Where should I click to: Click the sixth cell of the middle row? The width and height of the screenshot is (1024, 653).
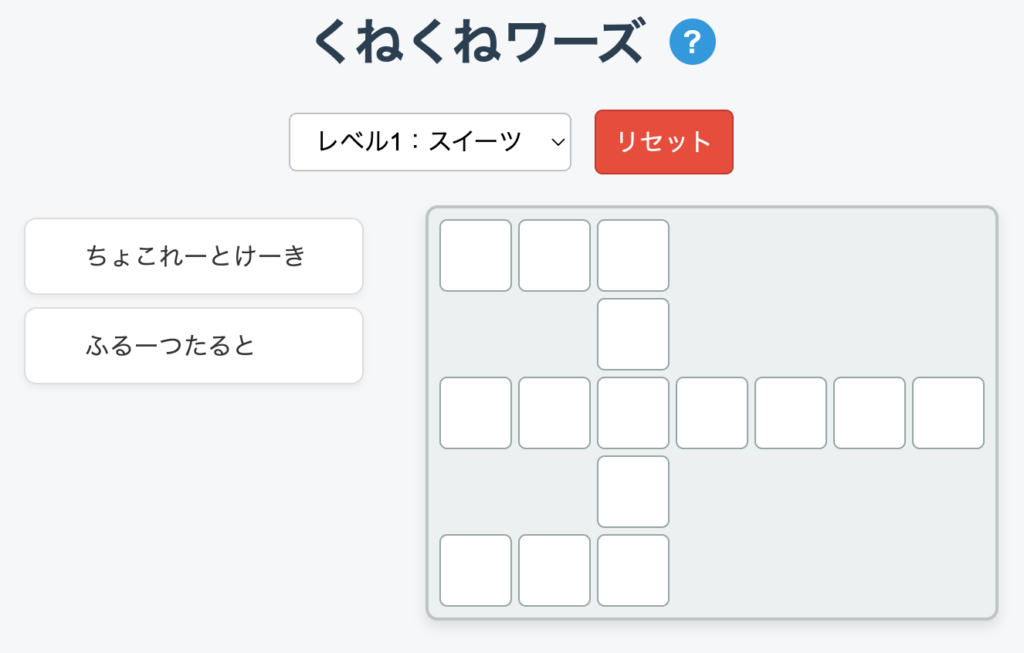point(869,413)
